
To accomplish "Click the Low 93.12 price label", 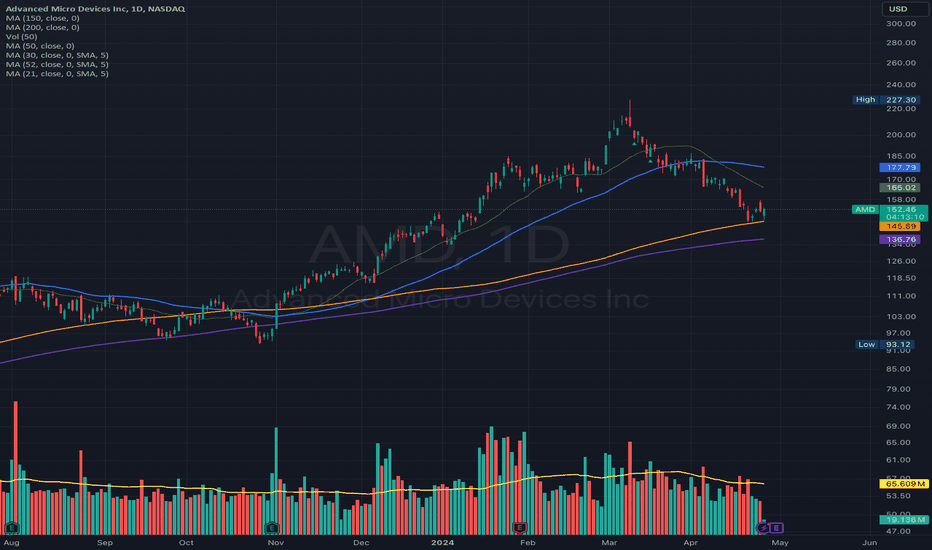I will [884, 344].
